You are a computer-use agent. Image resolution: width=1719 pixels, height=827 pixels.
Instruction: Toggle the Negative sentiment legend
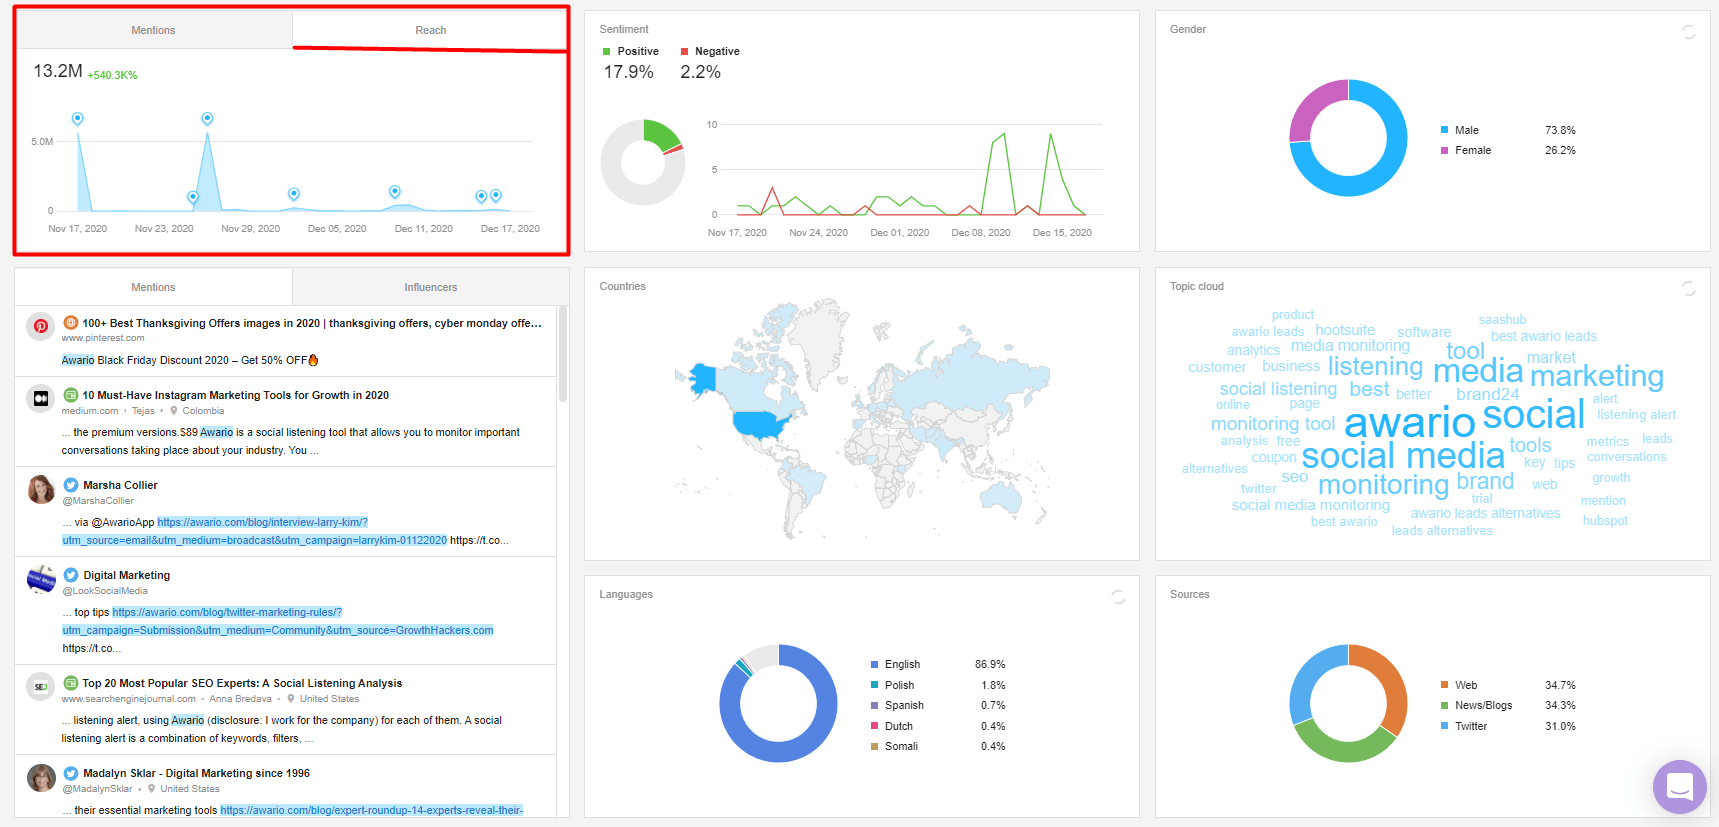(710, 51)
